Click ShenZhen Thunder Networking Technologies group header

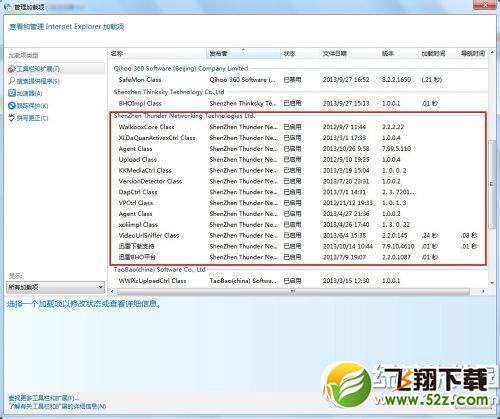pyautogui.click(x=184, y=116)
